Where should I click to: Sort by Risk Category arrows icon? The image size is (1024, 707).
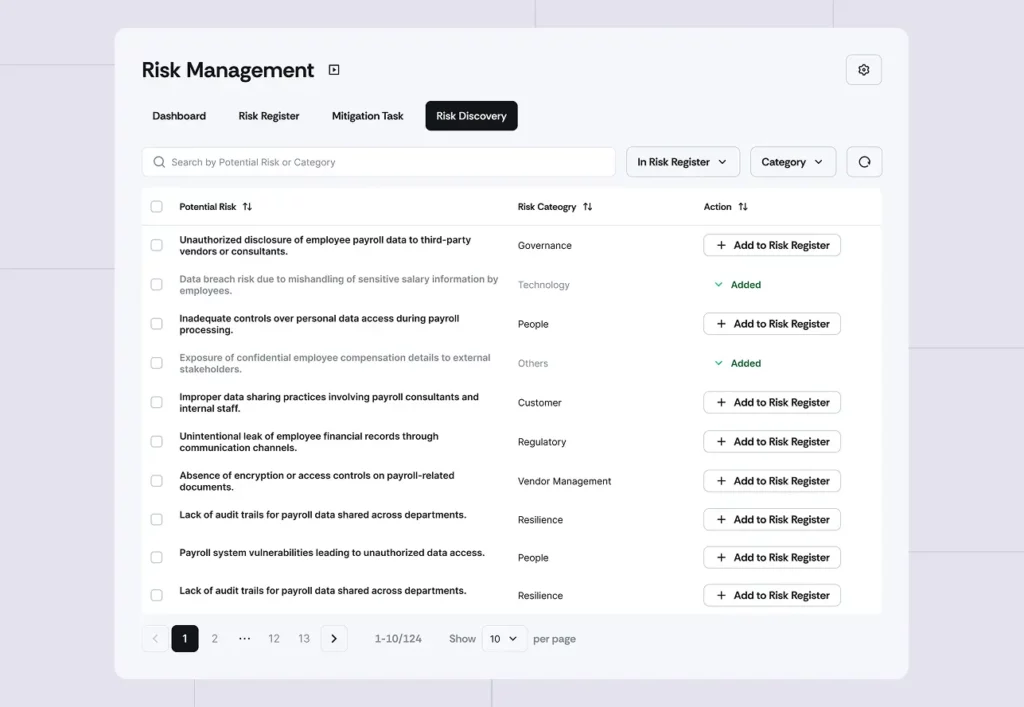click(588, 206)
